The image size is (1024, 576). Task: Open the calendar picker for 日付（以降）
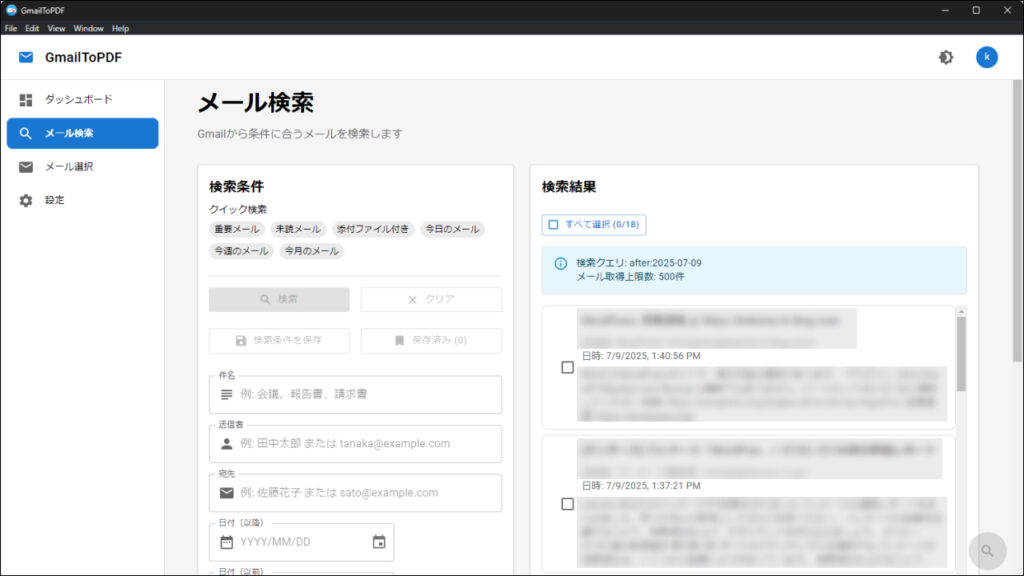(379, 542)
